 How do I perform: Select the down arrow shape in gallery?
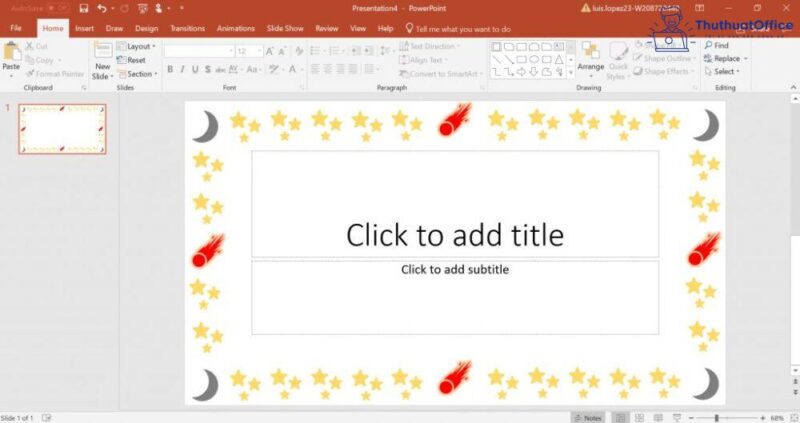[x=534, y=72]
